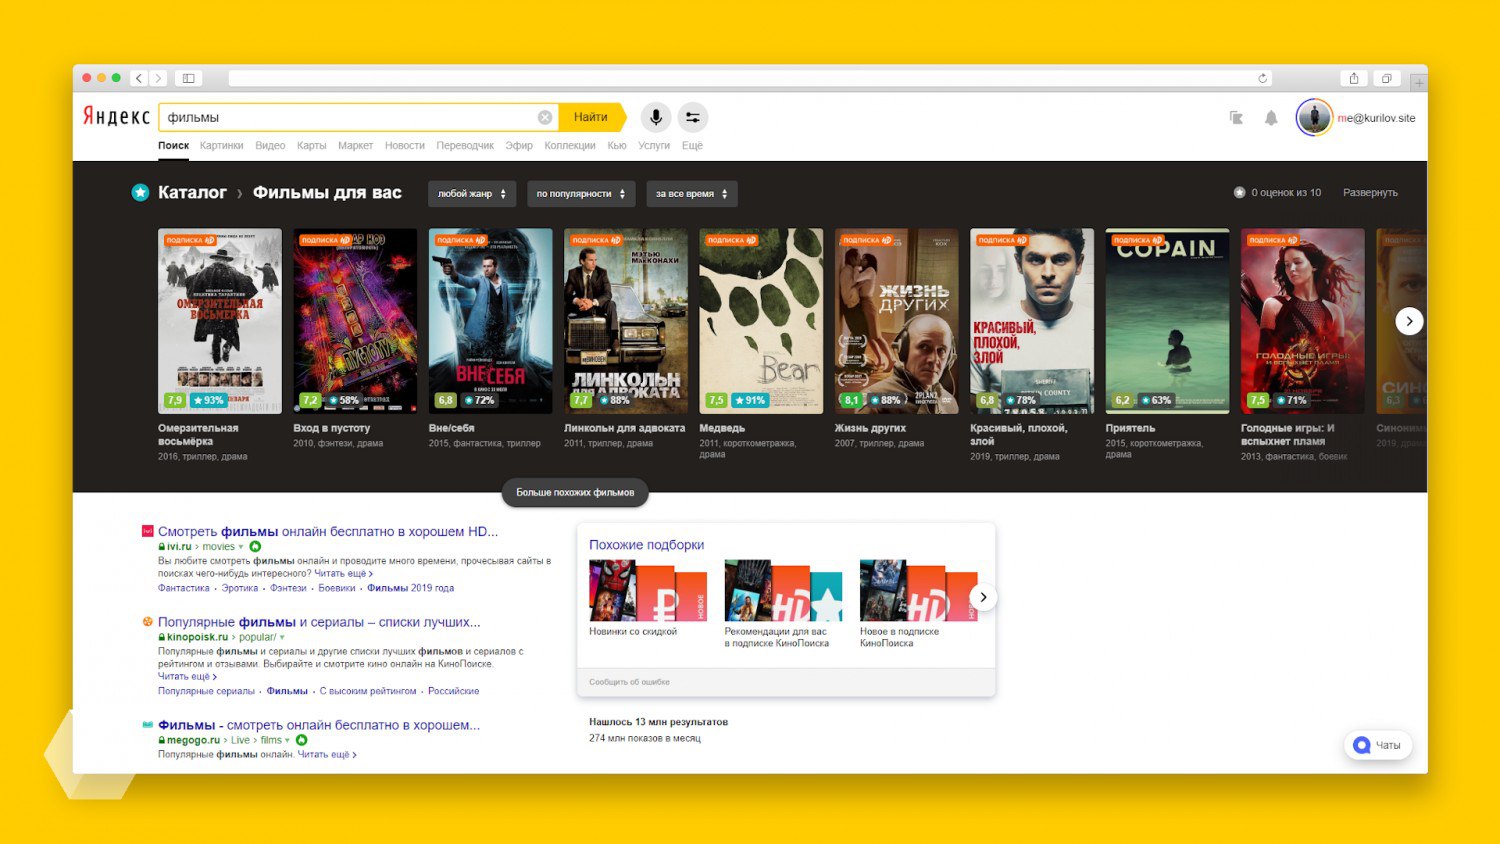Open 'Линкольн для адвоката' poster

(x=626, y=321)
